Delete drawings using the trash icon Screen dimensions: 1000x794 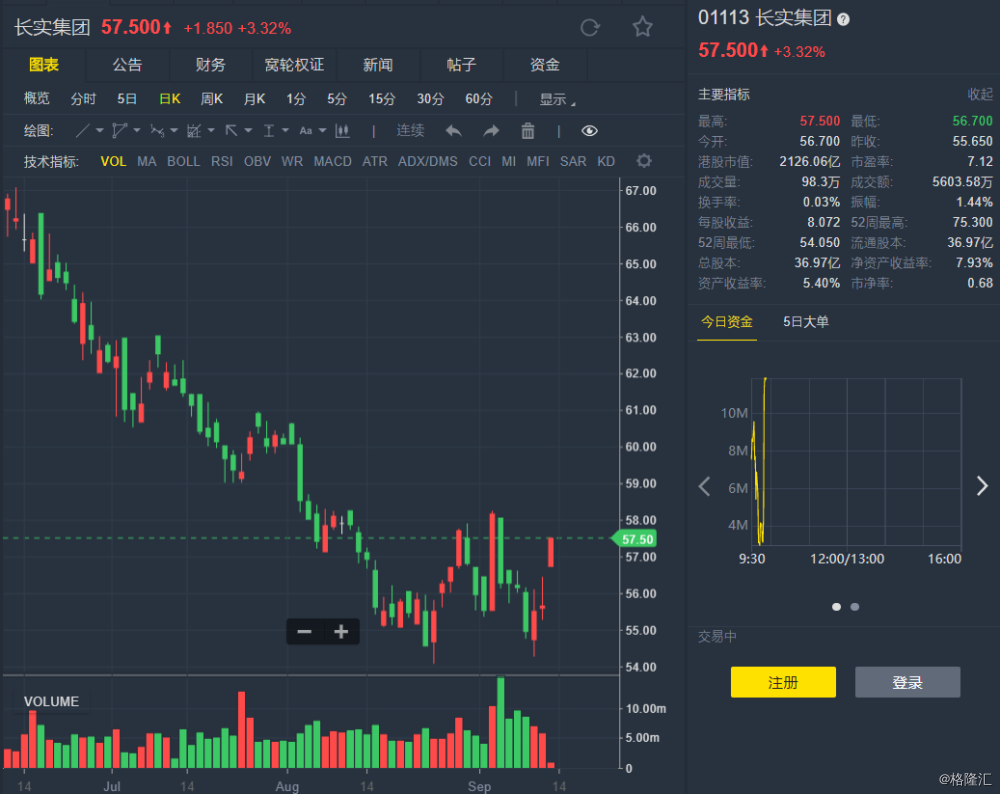(528, 130)
